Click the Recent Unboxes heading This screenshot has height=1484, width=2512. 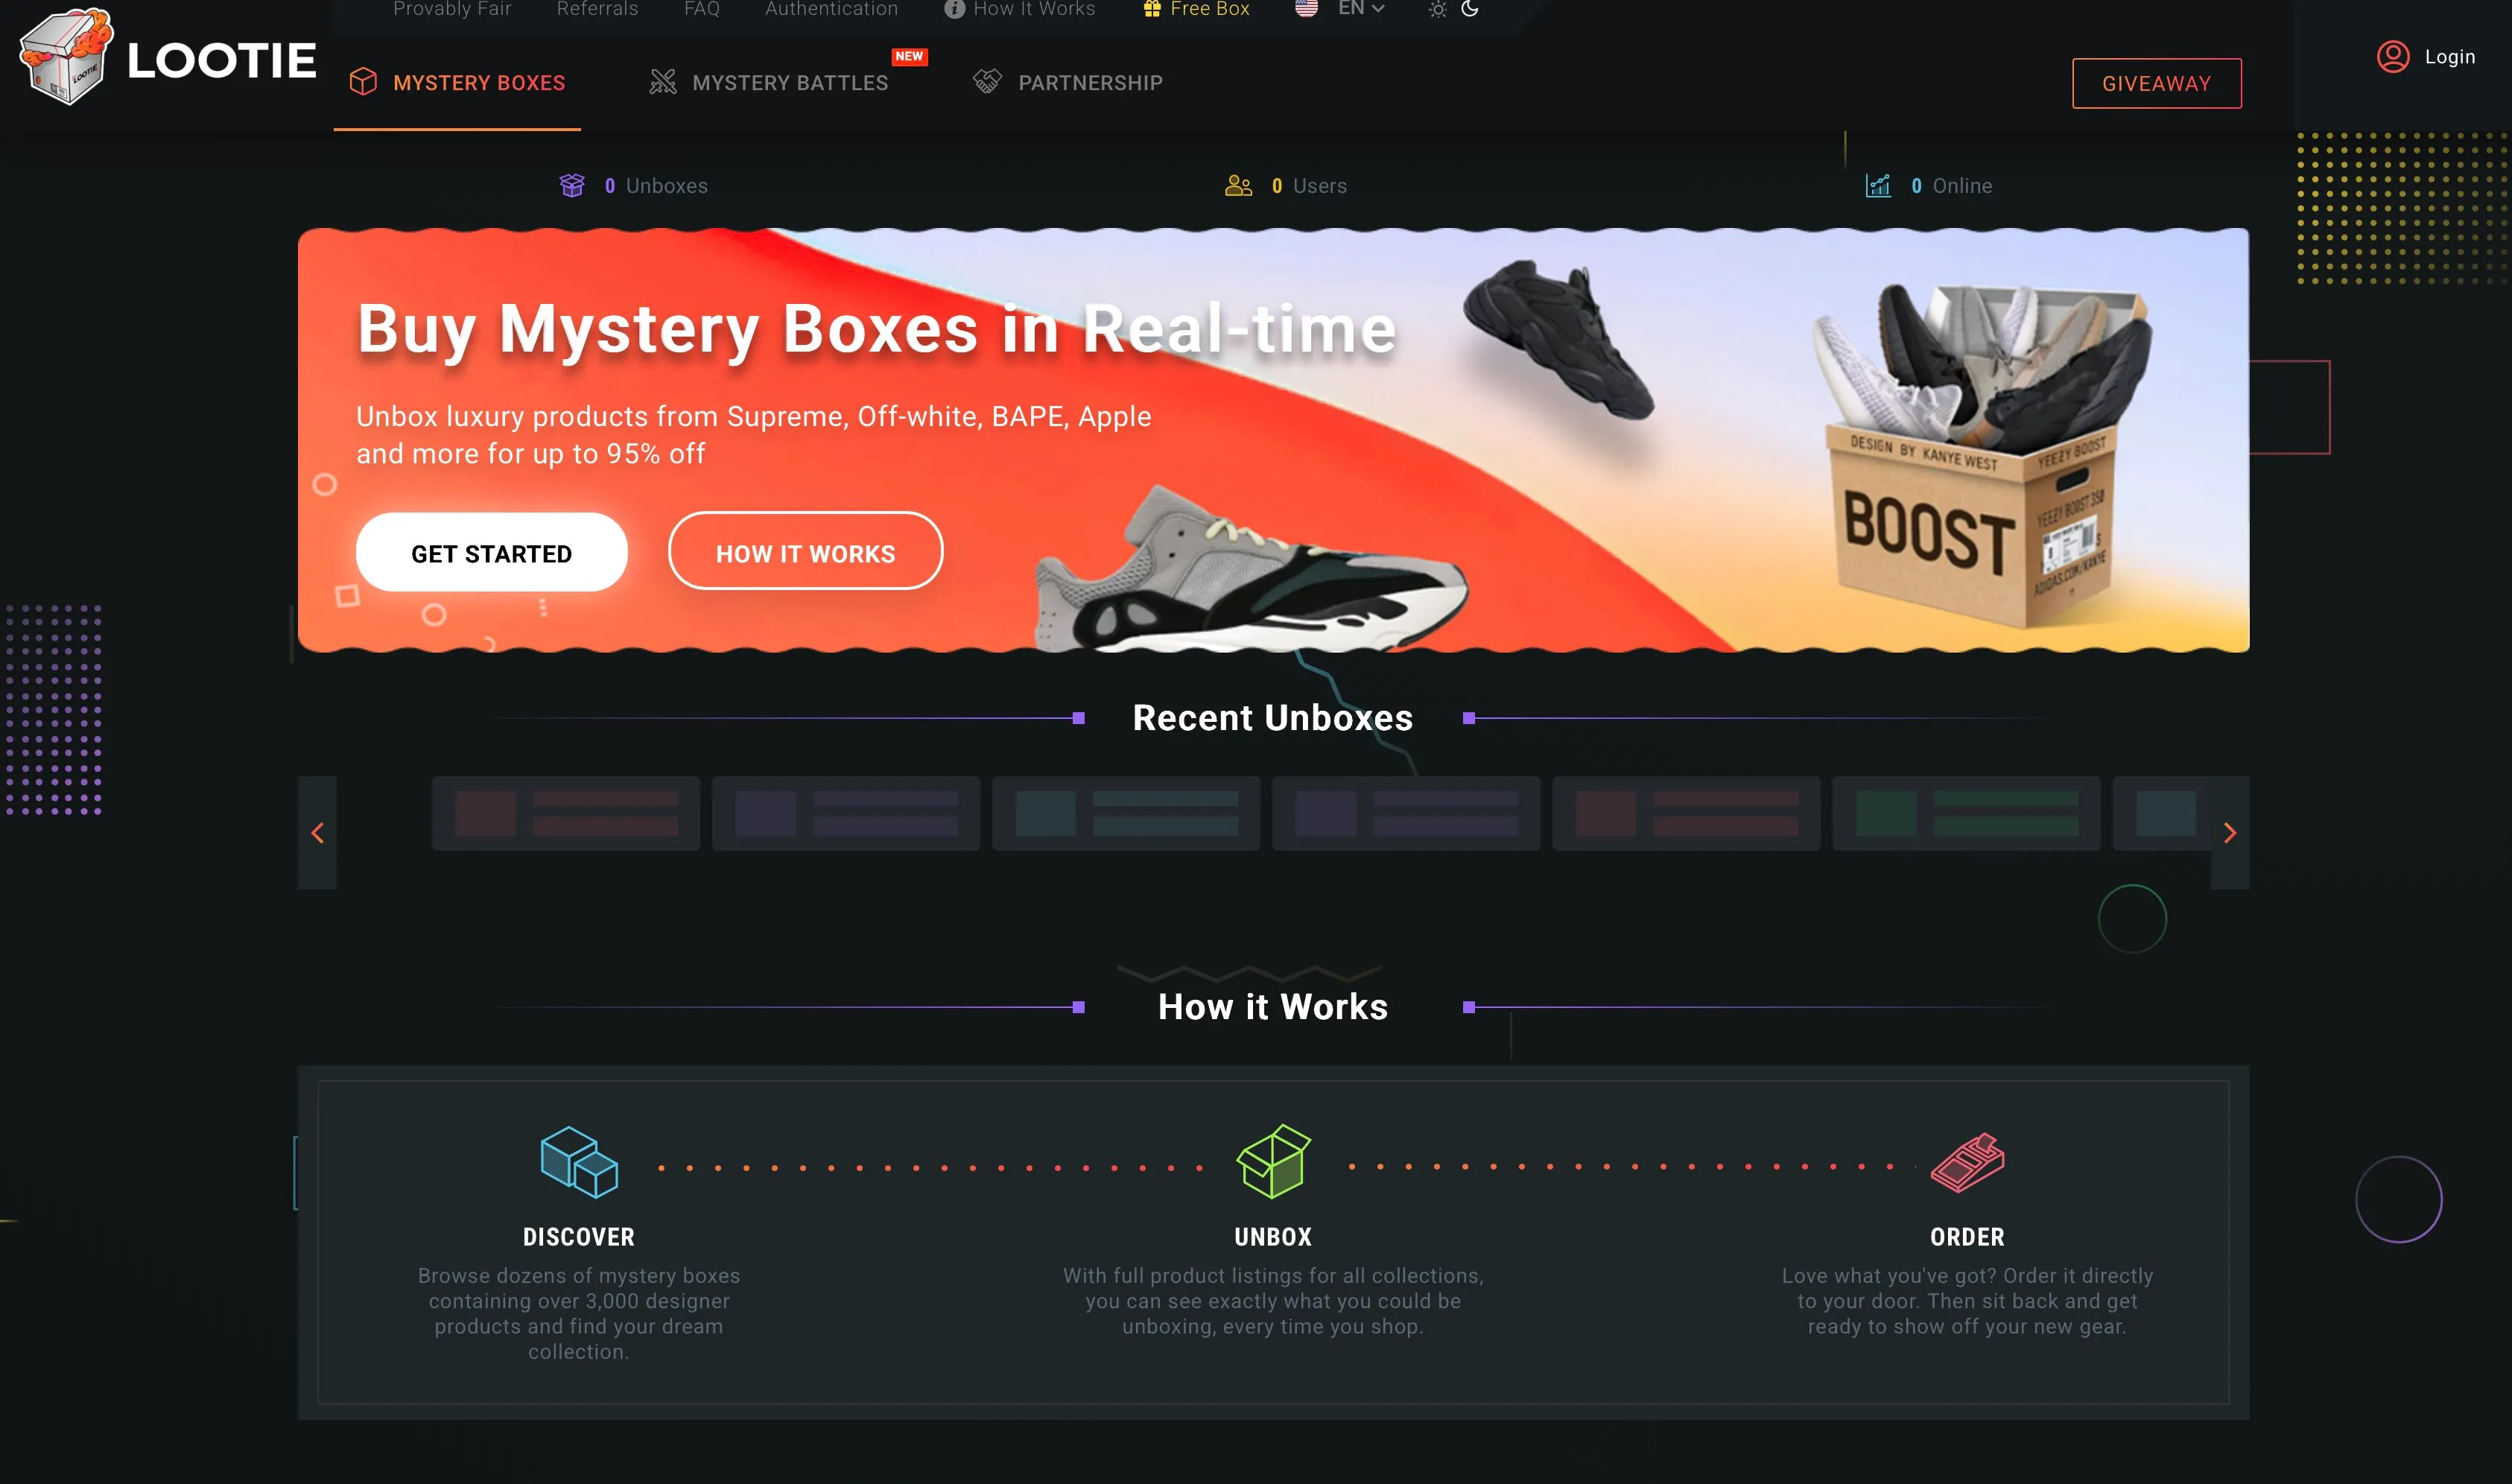[x=1272, y=717]
